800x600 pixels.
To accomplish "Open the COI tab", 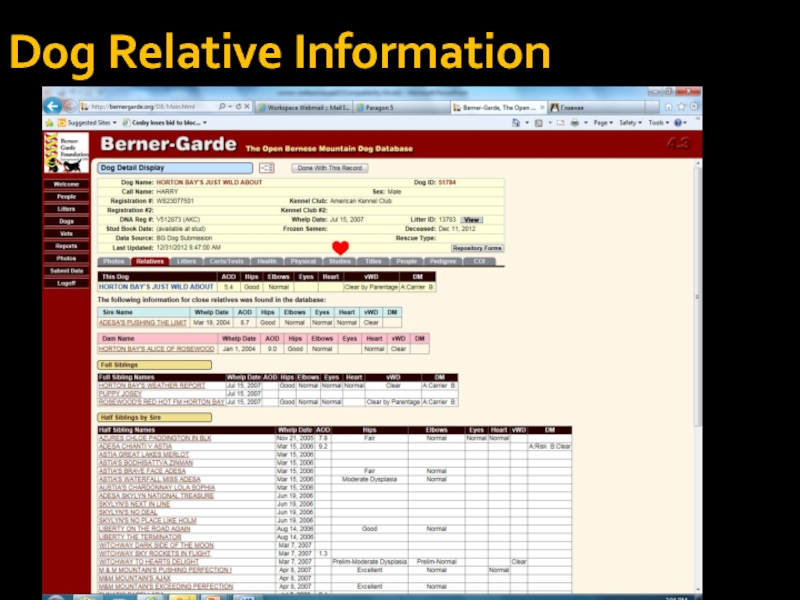I will [x=479, y=261].
